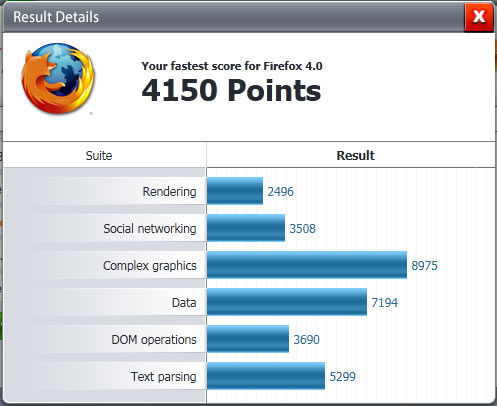Click the Text parsing suite label
This screenshot has width=497, height=406.
[163, 377]
